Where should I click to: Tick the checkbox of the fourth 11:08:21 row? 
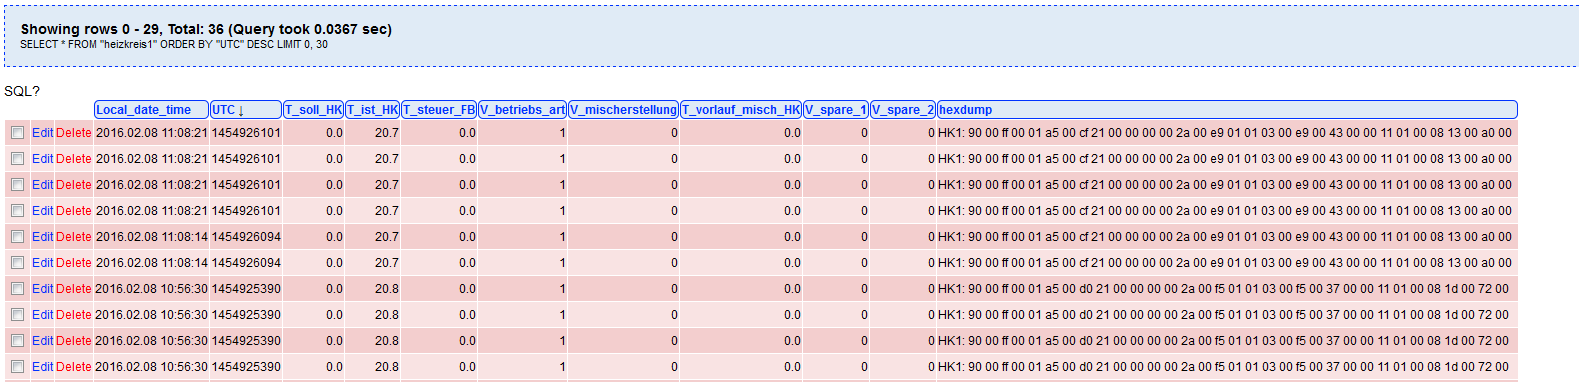17,211
